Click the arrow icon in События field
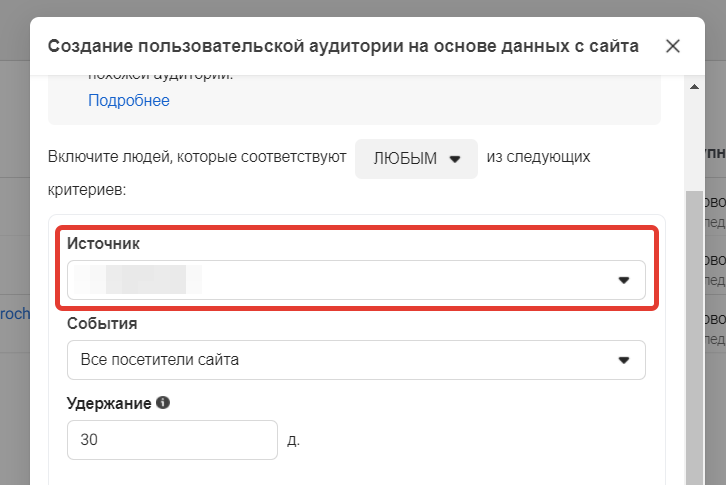This screenshot has height=485, width=726. point(624,360)
